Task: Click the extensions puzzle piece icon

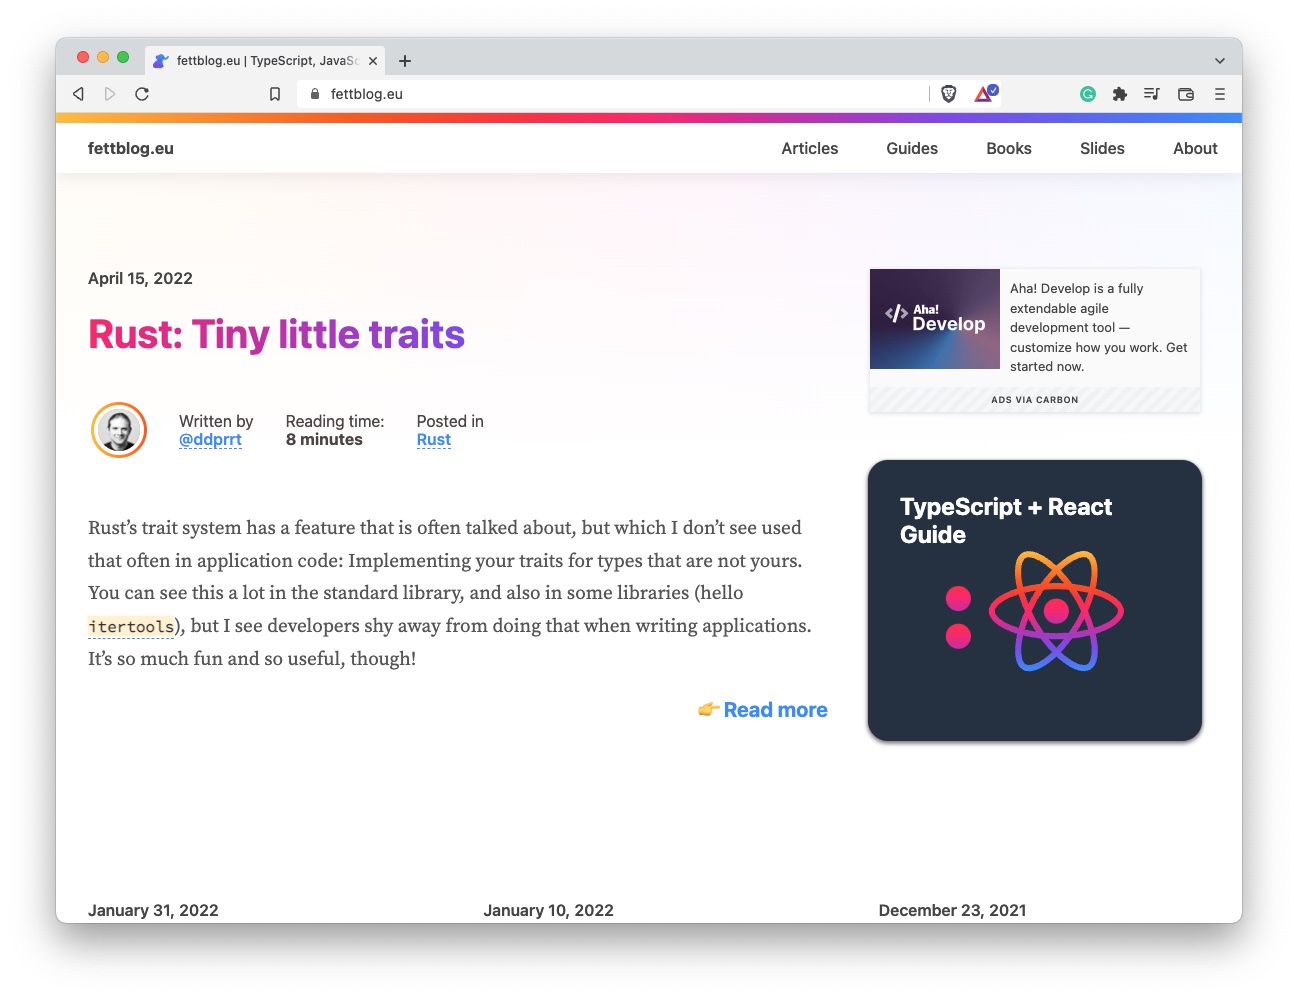Action: coord(1120,93)
